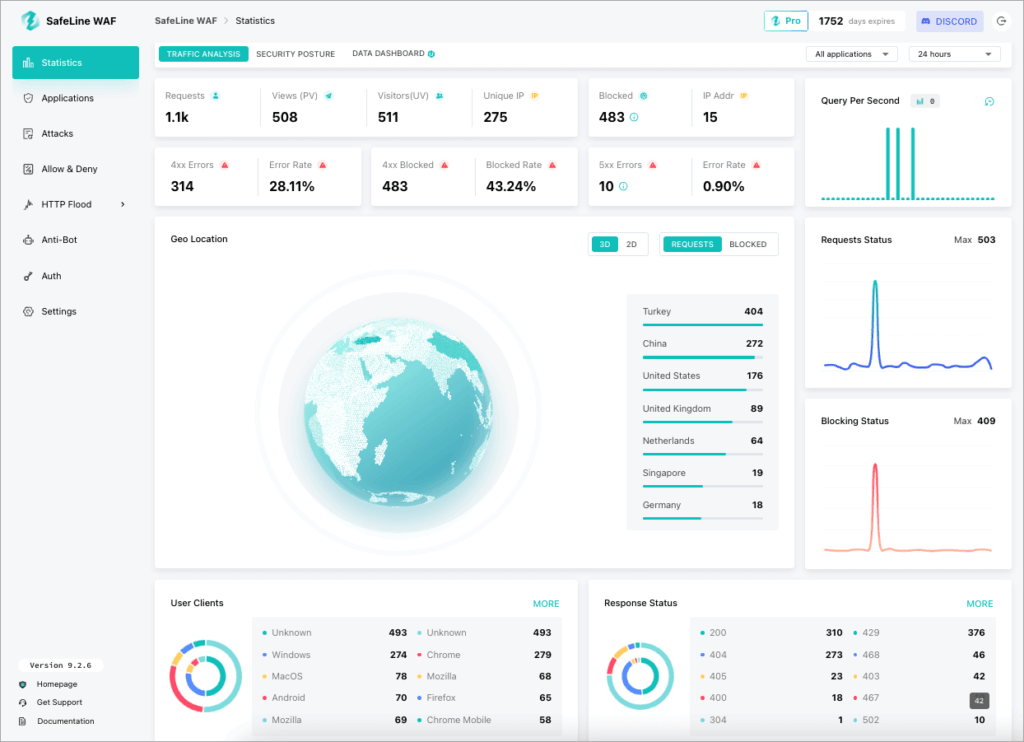The height and width of the screenshot is (742, 1024).
Task: Switch to the SECURITY POSTURE tab
Action: 293,54
